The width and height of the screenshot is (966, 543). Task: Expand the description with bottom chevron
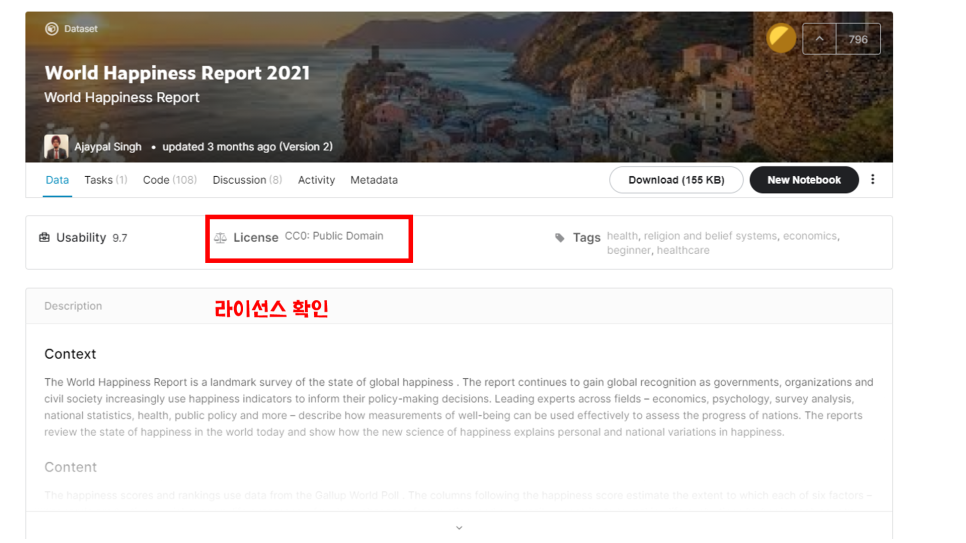pos(459,528)
